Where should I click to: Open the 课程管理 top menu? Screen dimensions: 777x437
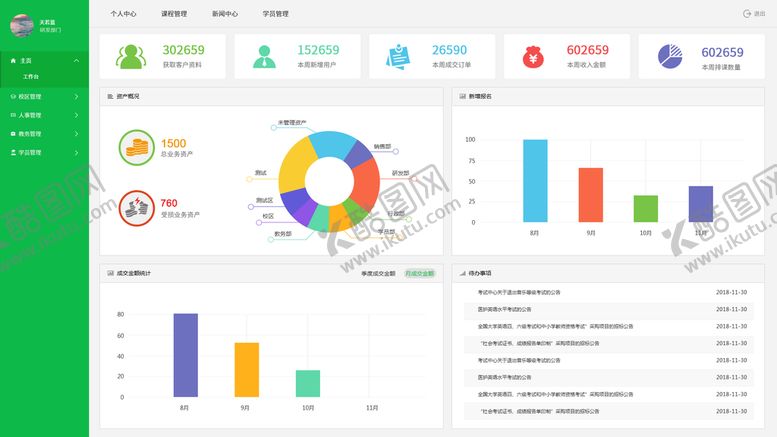[174, 14]
